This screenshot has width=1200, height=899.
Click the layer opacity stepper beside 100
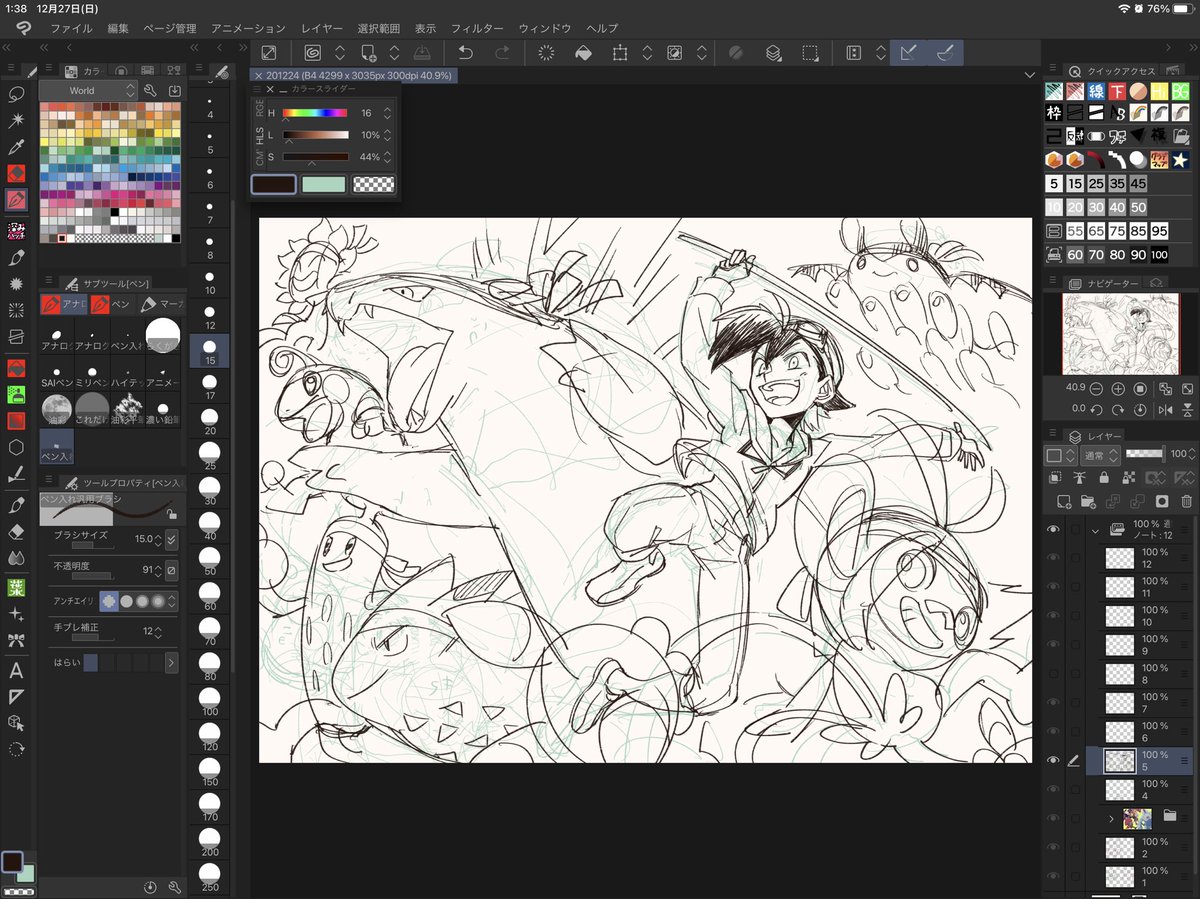click(1191, 455)
